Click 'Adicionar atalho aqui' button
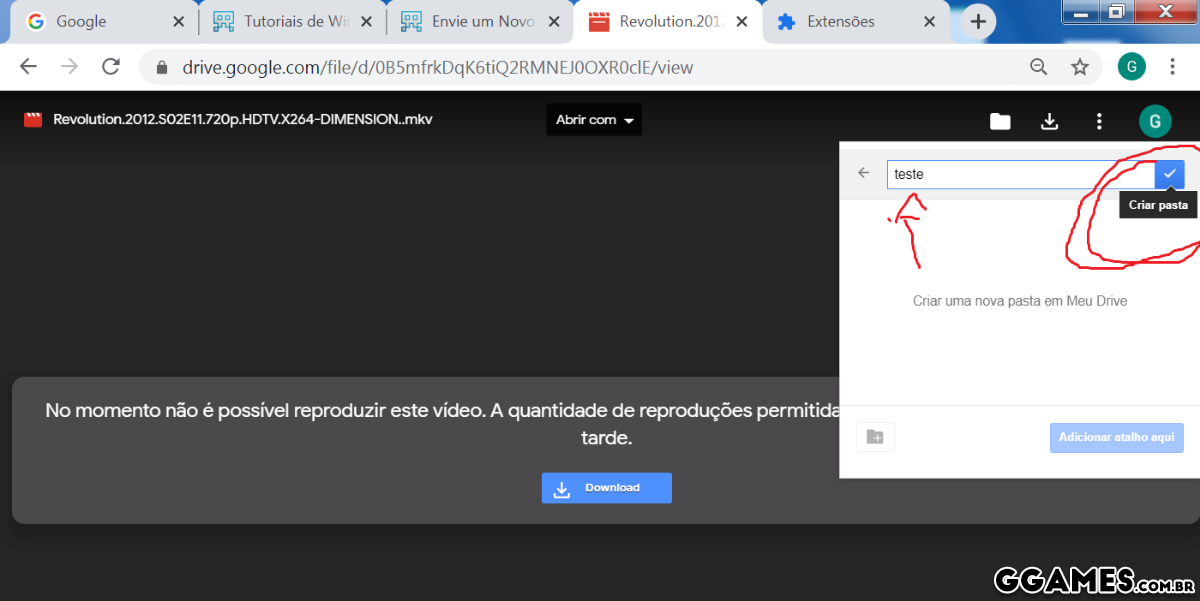 (1116, 437)
